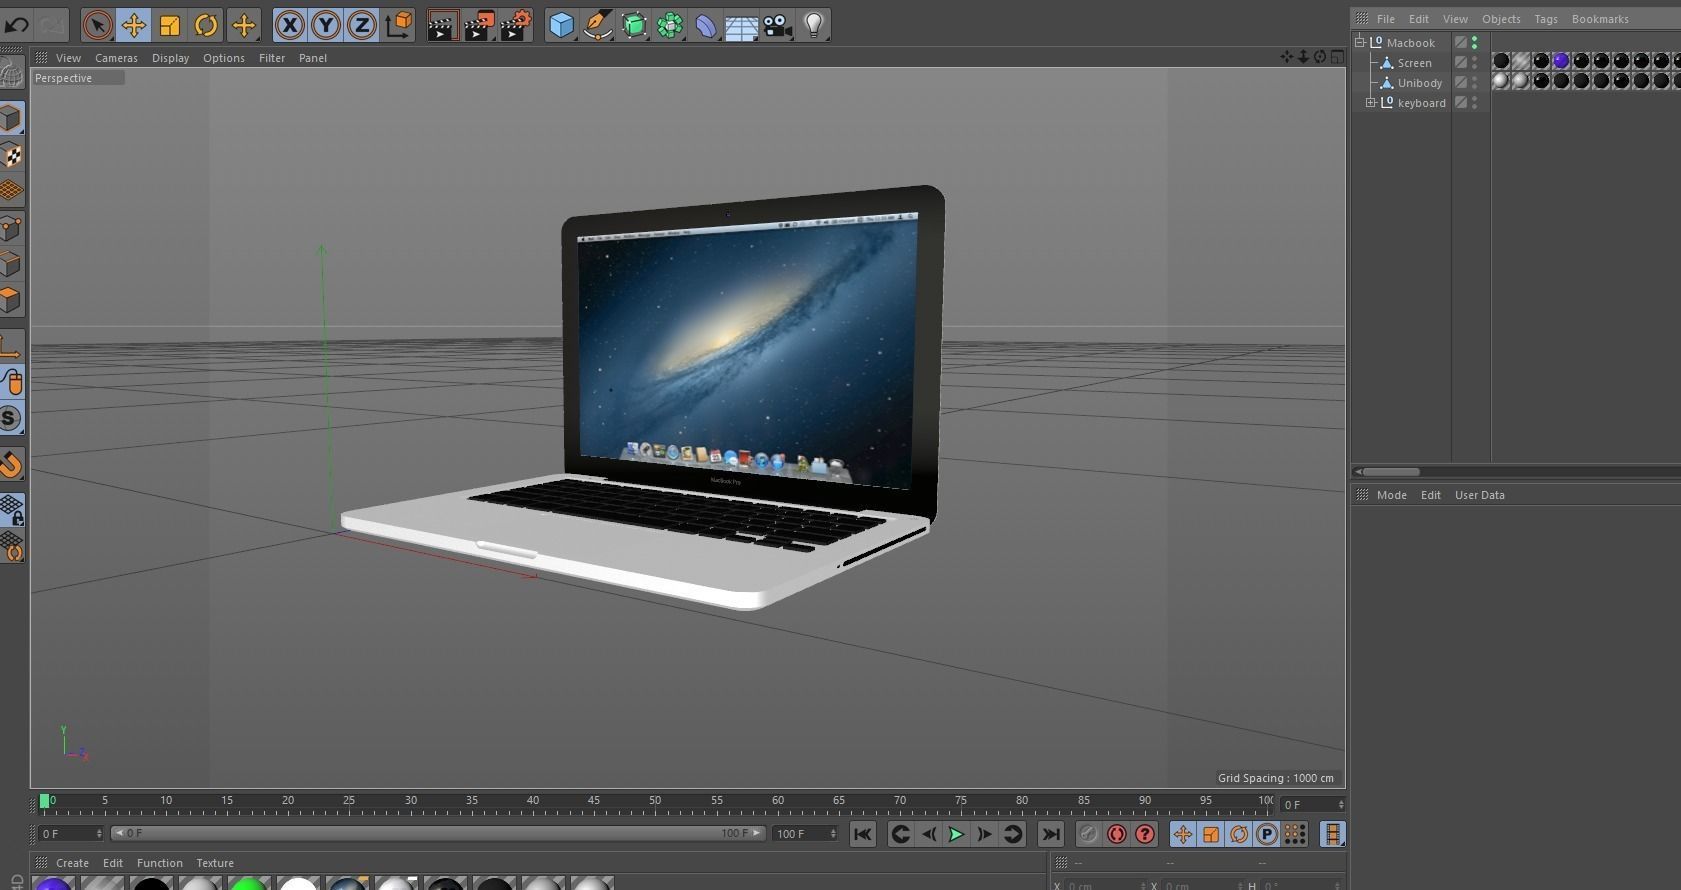Screen dimensions: 1681x890
Task: Add a Camera object
Action: tap(778, 25)
